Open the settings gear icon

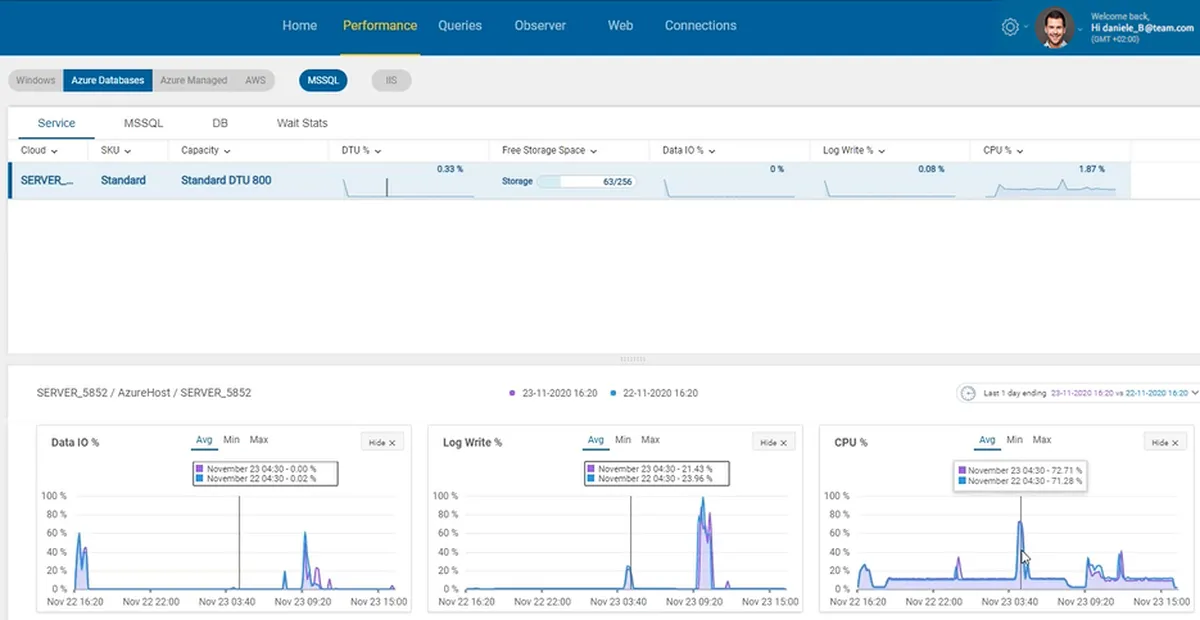[1009, 27]
